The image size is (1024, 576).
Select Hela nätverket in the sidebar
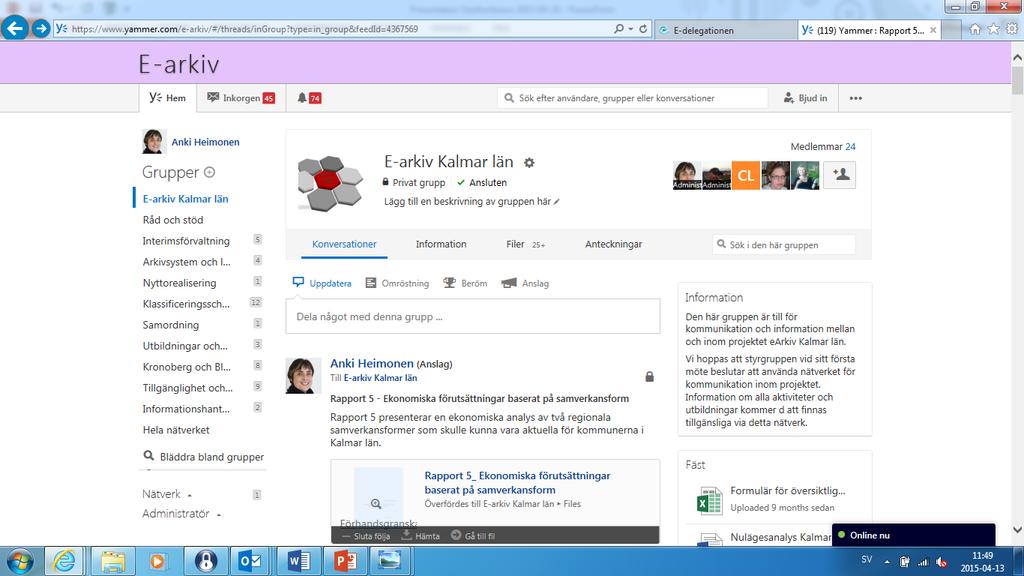click(176, 430)
